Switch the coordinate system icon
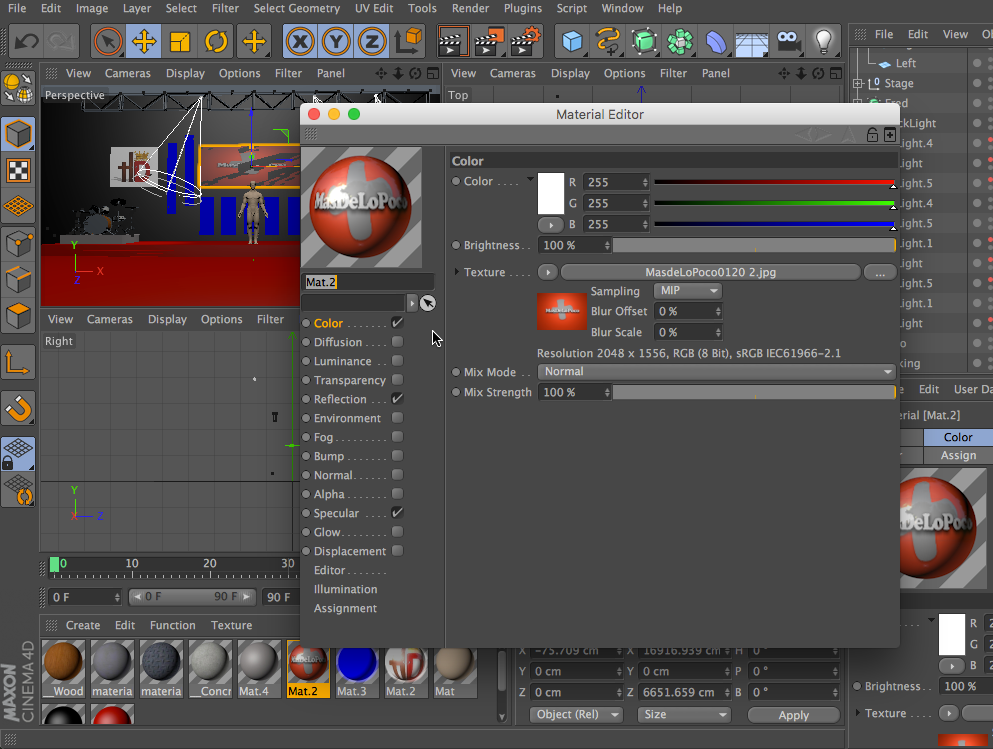The image size is (993, 749). [x=408, y=42]
